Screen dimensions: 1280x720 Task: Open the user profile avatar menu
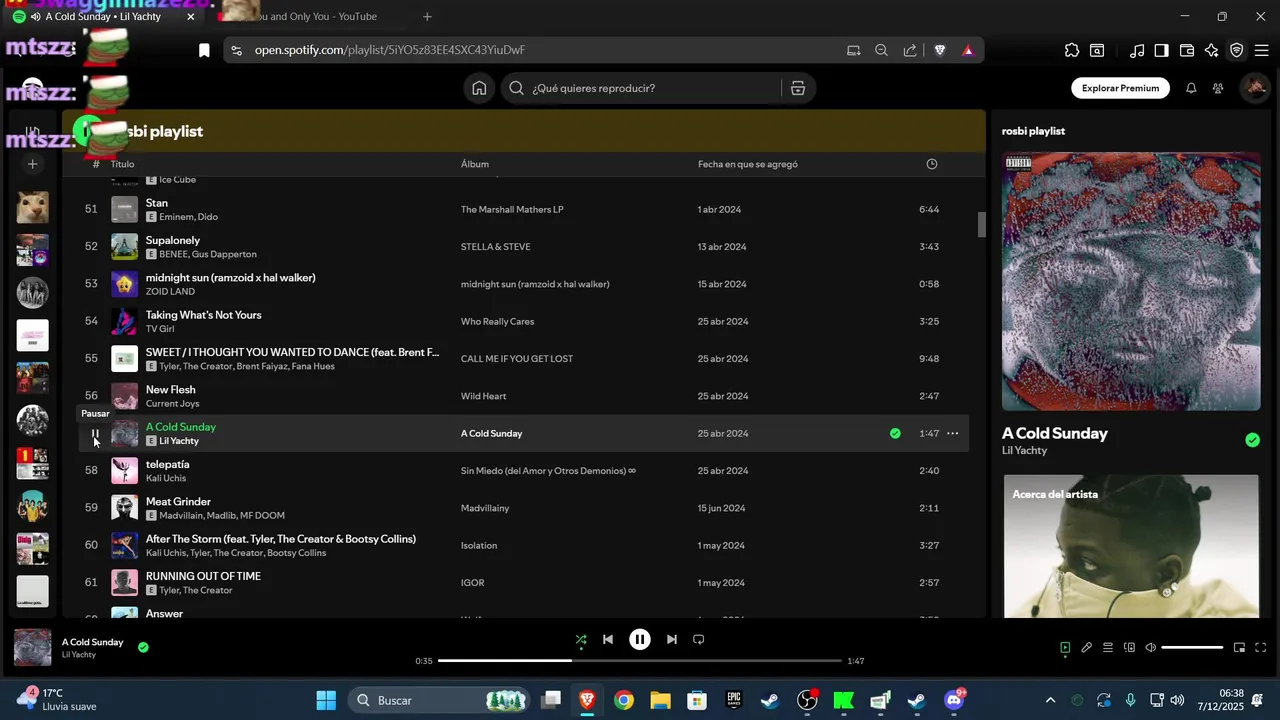(1254, 88)
